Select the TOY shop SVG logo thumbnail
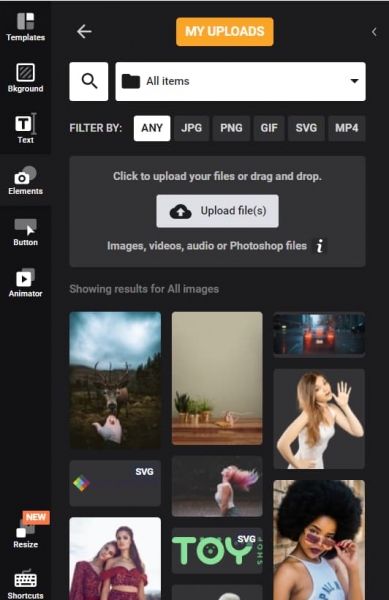 tap(217, 550)
